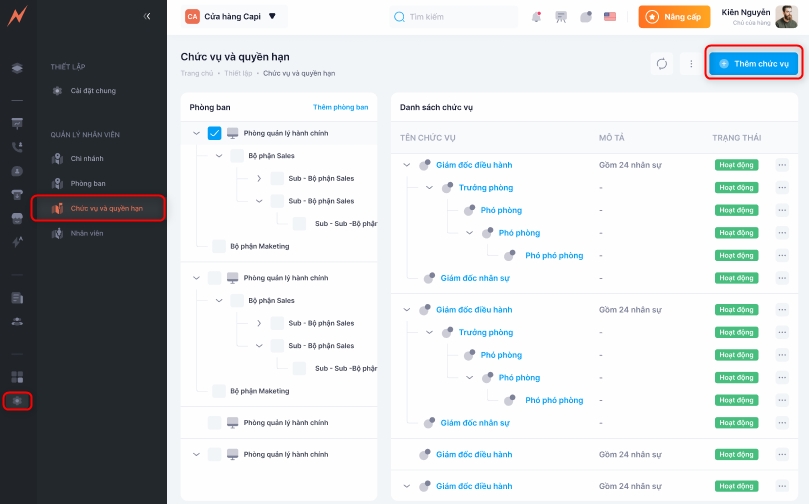
Task: Collapse the first Giám đốc điều hành row
Action: 406,165
